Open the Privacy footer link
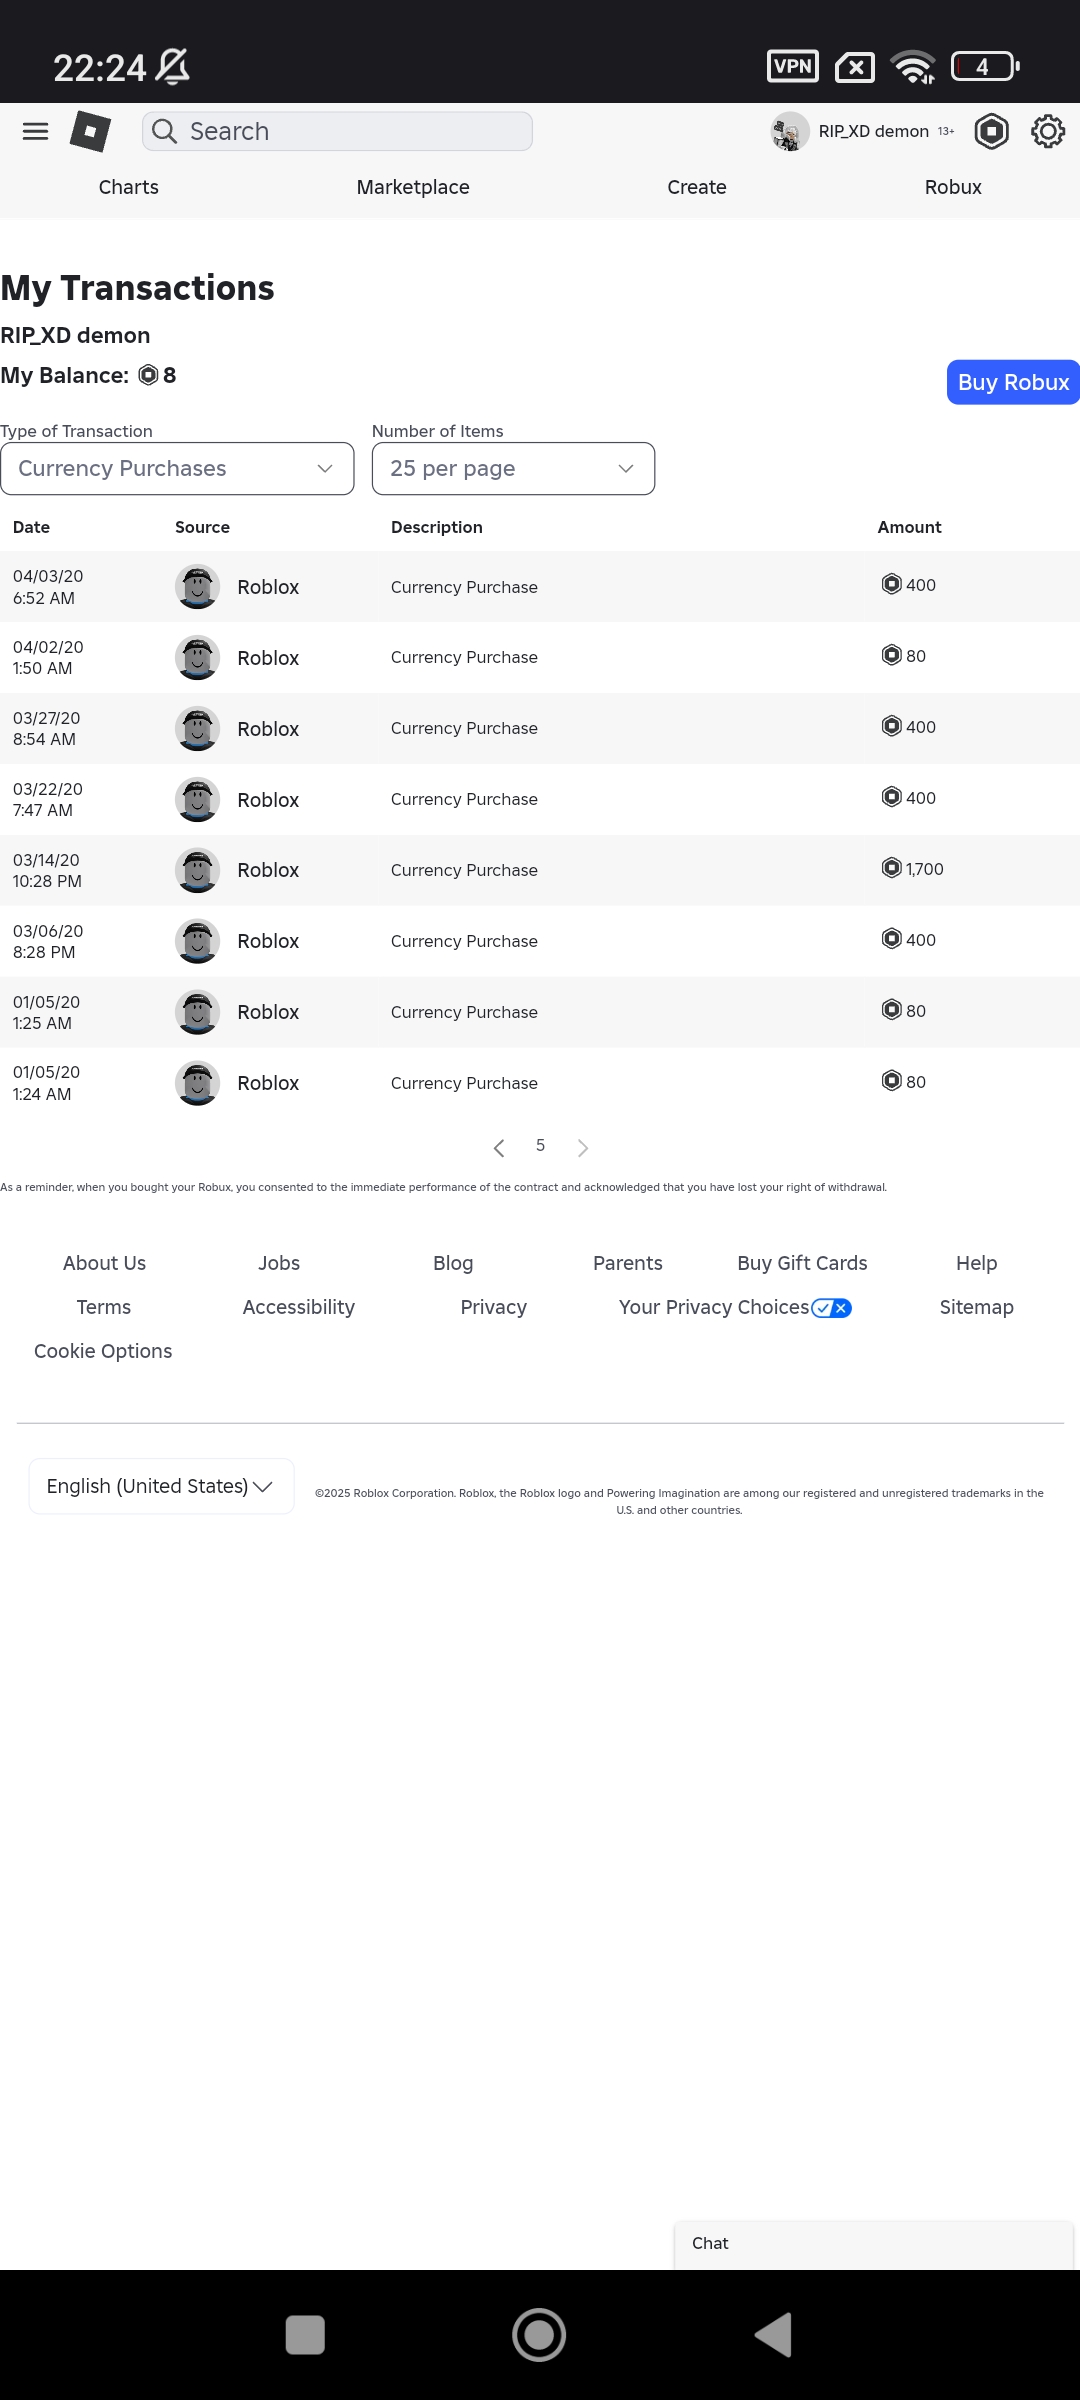The image size is (1080, 2400). click(493, 1307)
